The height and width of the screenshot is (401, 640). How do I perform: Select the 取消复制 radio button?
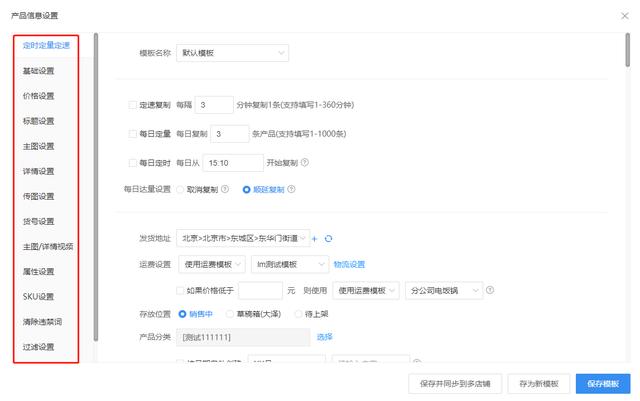point(180,187)
